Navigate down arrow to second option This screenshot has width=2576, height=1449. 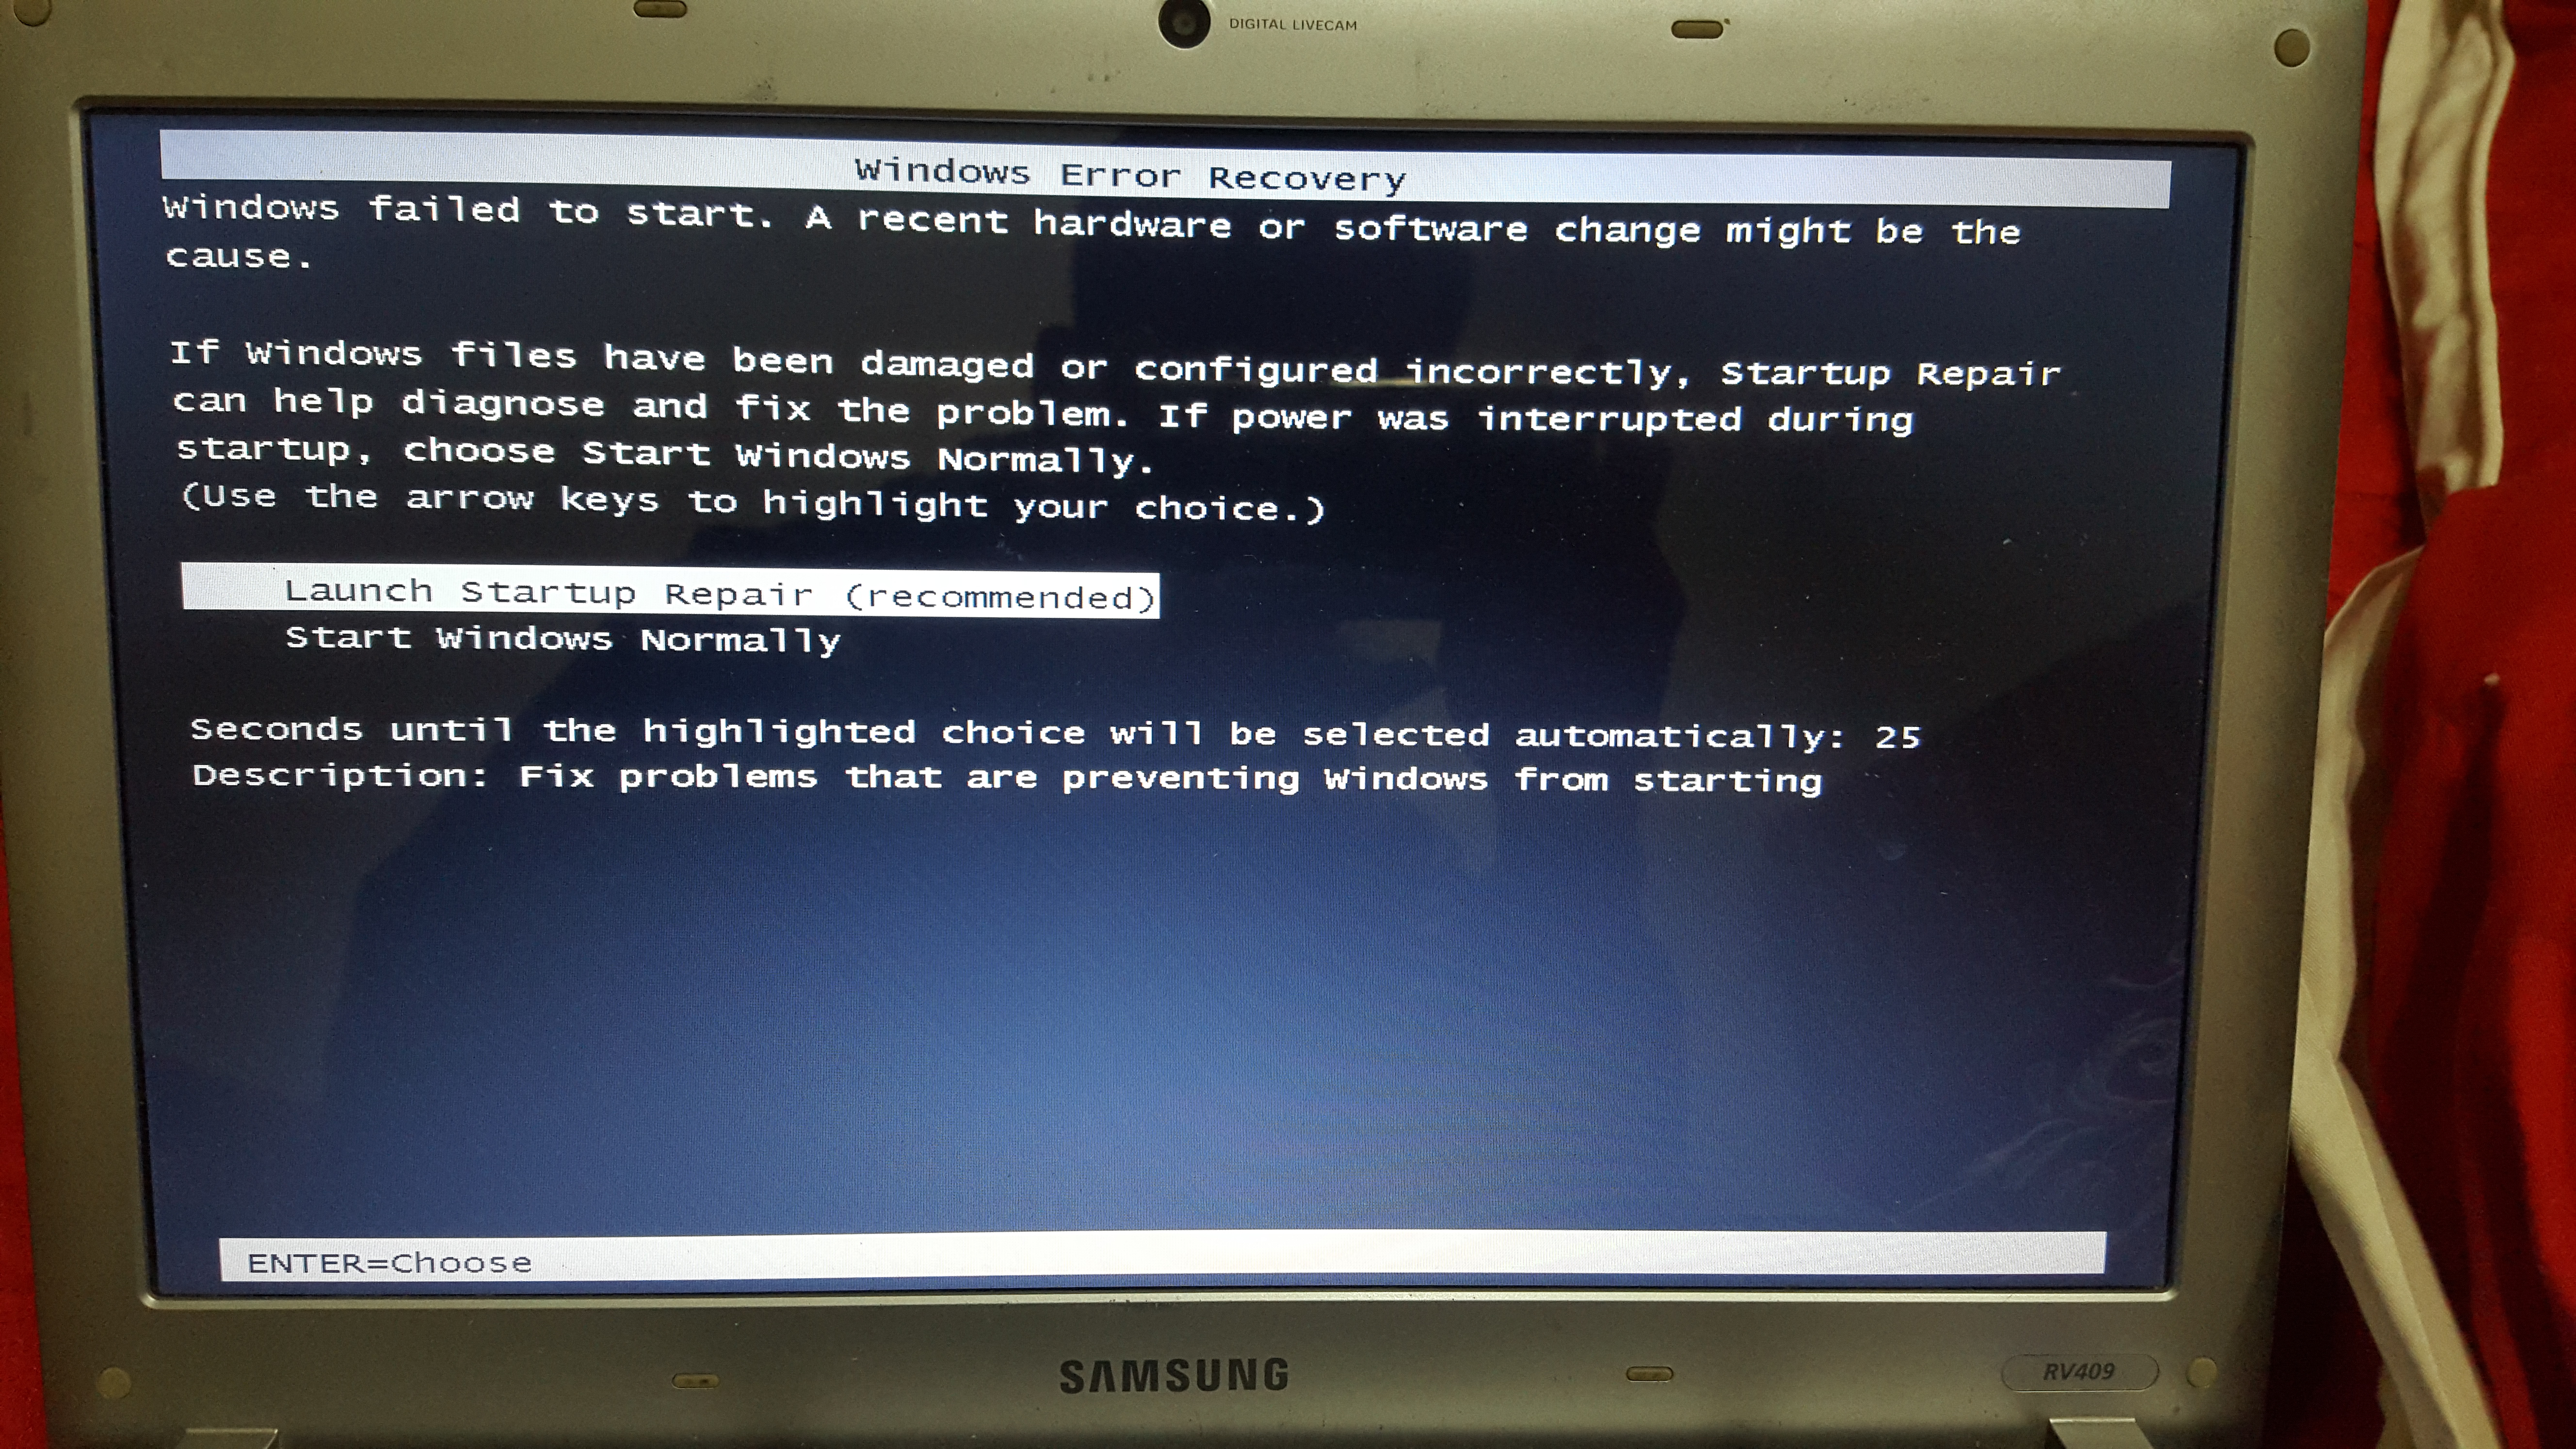[x=548, y=641]
